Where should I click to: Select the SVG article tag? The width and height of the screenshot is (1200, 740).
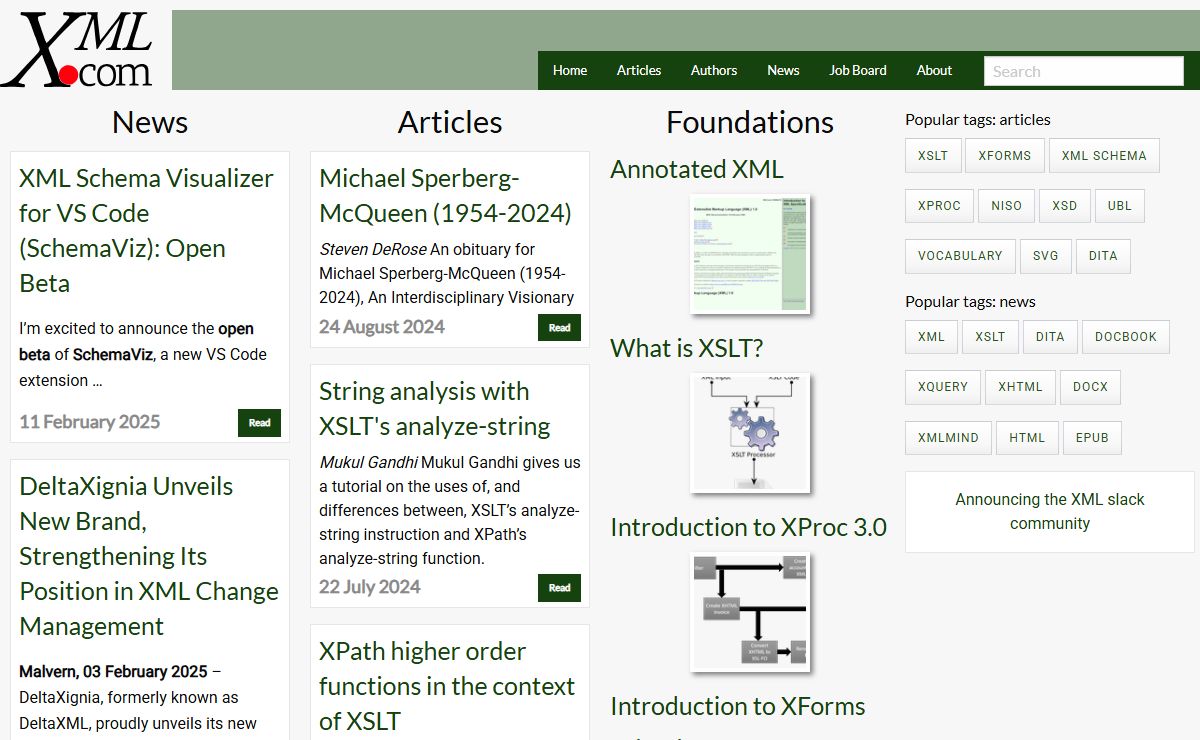point(1046,256)
